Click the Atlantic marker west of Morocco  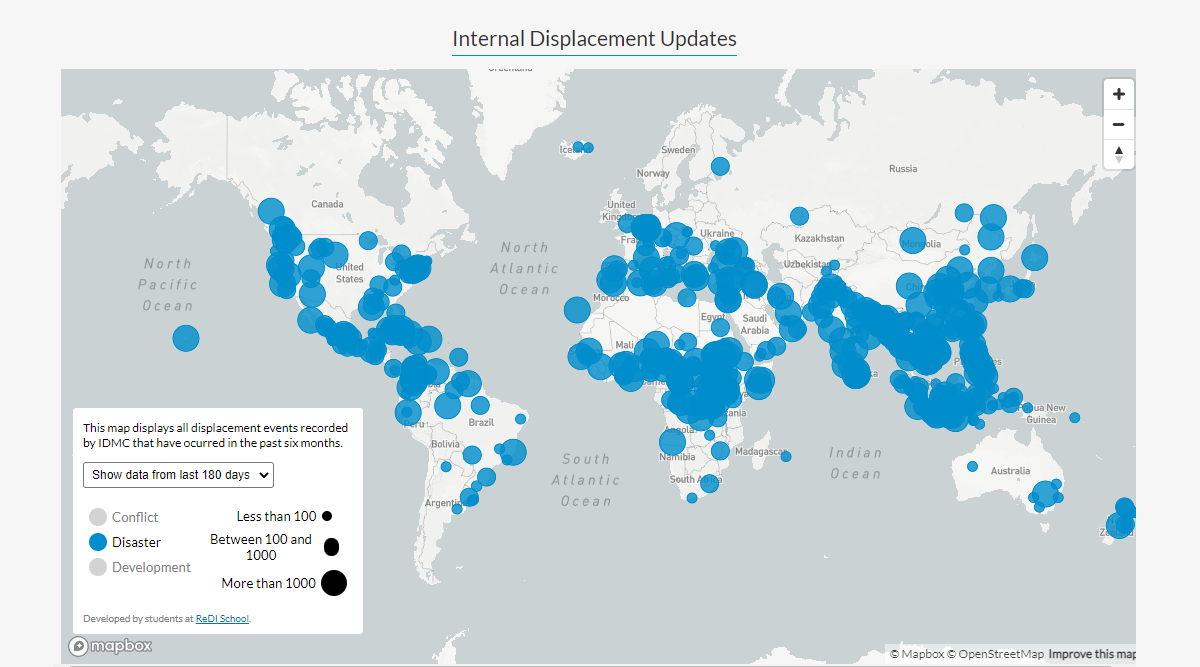click(577, 310)
